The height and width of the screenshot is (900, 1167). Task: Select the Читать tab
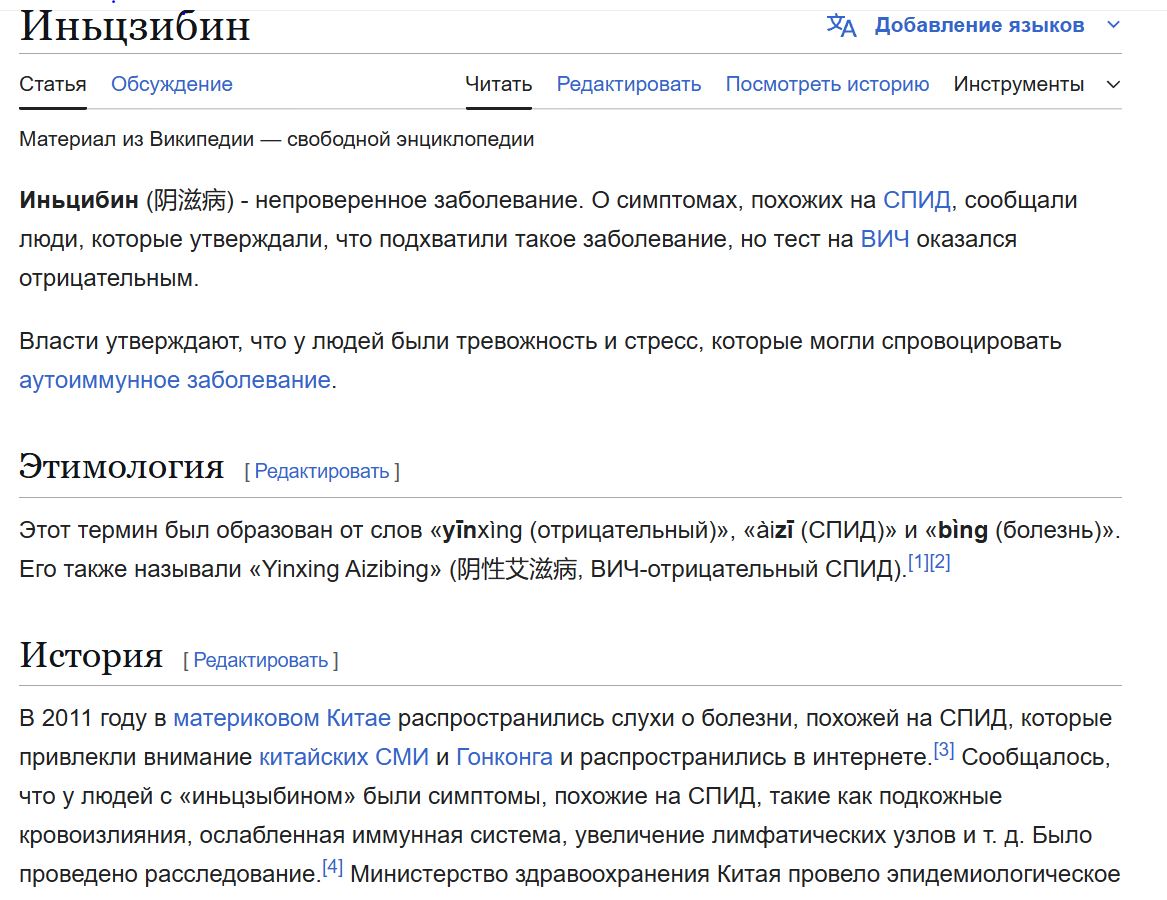tap(499, 84)
